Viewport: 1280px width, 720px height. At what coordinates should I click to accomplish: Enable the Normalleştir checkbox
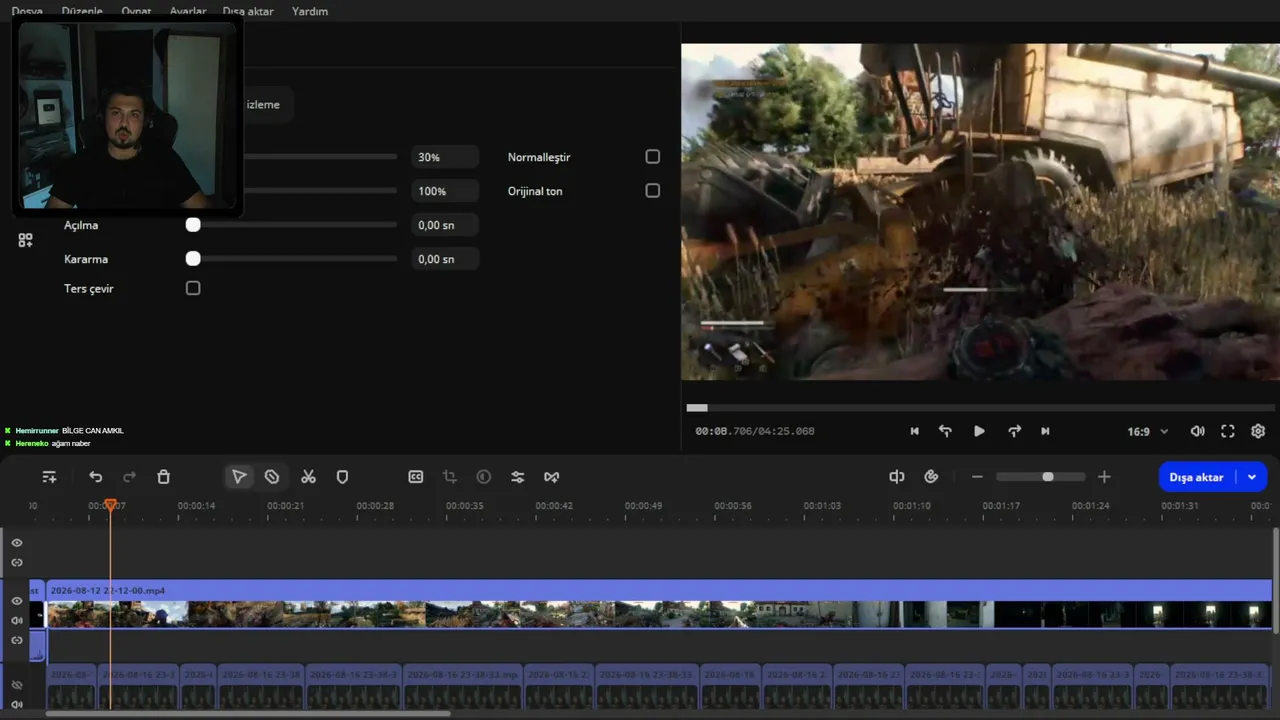coord(653,157)
